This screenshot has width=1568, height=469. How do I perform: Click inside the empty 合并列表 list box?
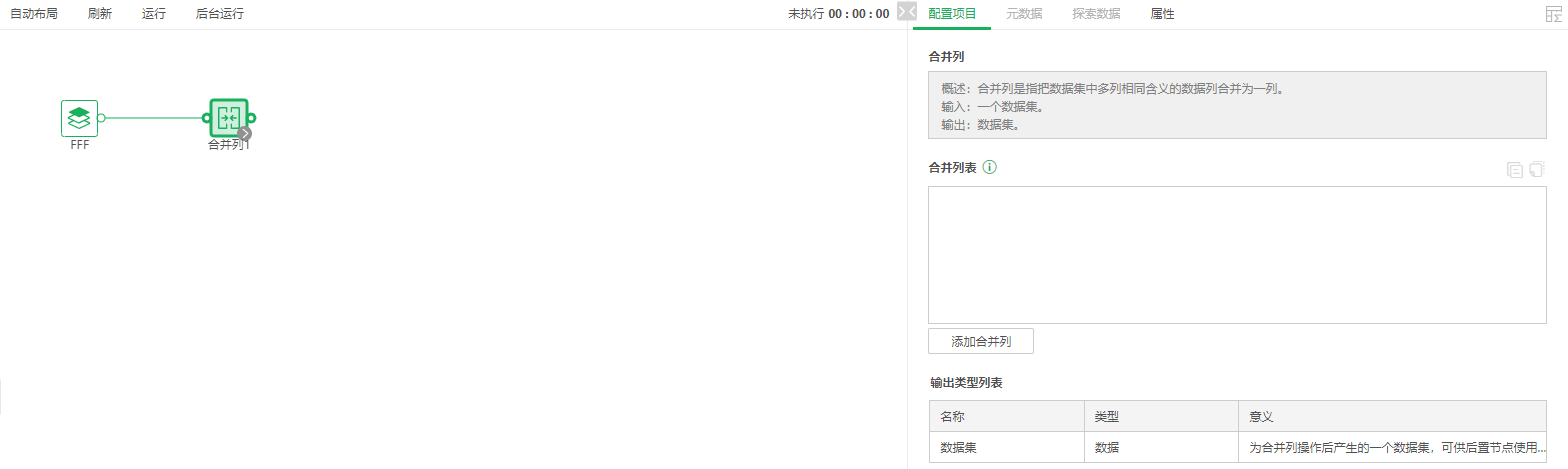[x=1237, y=255]
